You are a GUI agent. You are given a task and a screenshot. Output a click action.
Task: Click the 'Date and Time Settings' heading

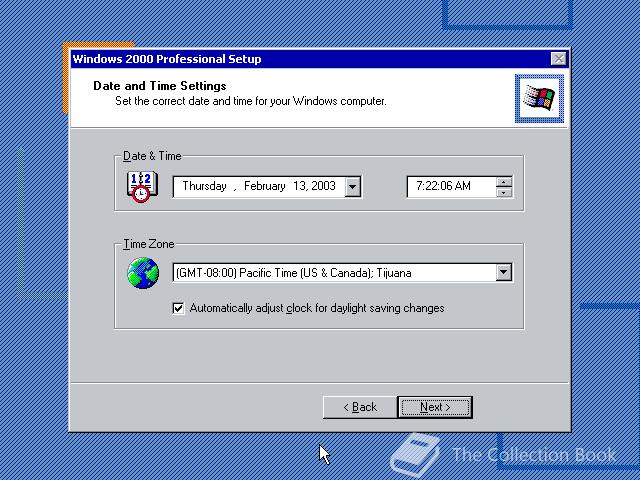click(x=160, y=86)
